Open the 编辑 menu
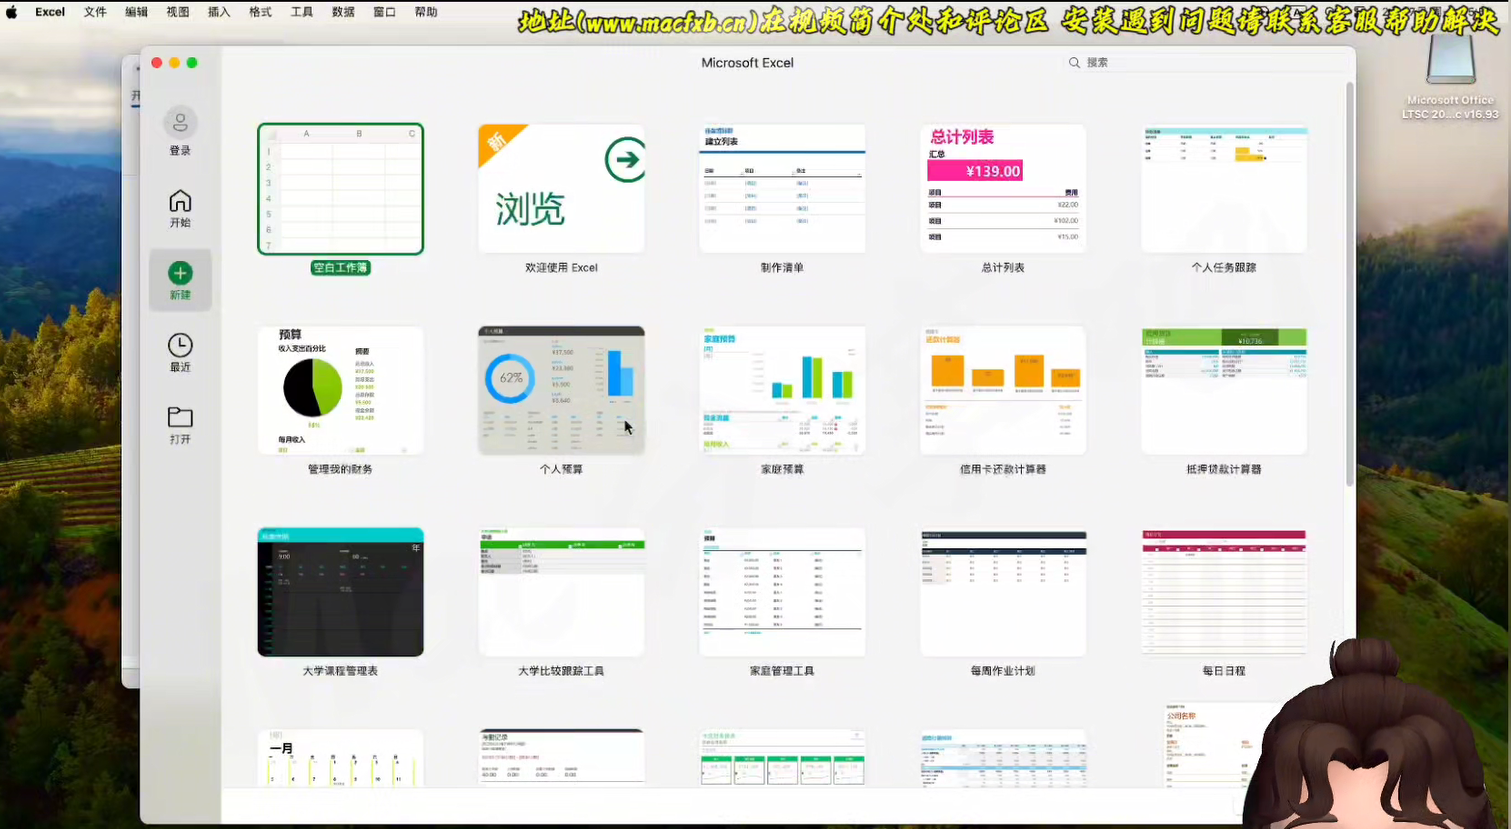Screen dimensions: 1511x829 pos(136,12)
